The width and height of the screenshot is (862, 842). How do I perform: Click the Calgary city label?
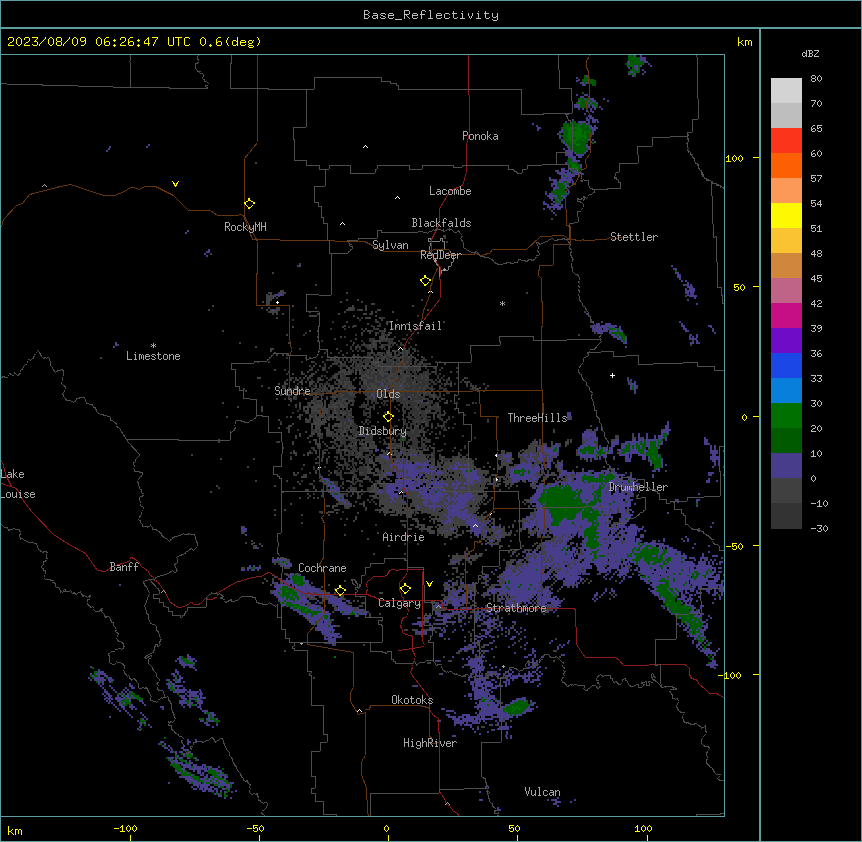click(399, 603)
